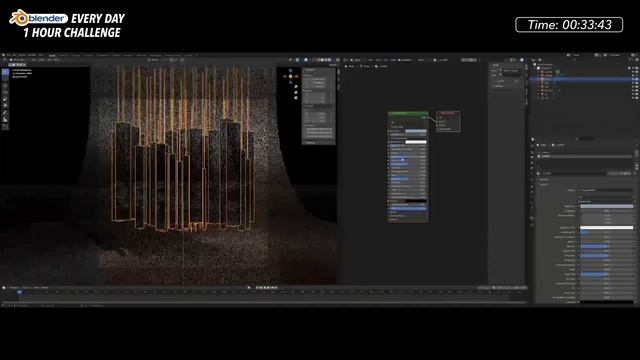Select the Select Box tool

pyautogui.click(x=5, y=72)
